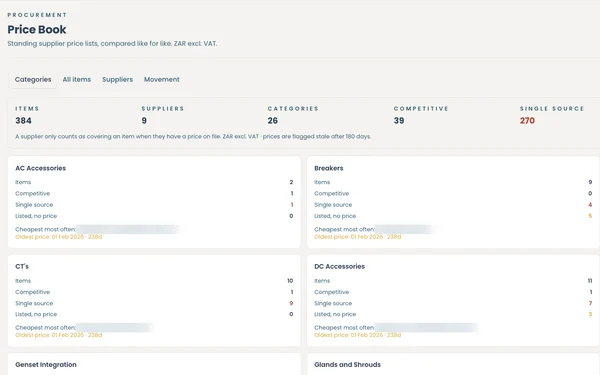This screenshot has width=600, height=375.
Task: Click the stale-price note about 180 days
Action: [193, 137]
